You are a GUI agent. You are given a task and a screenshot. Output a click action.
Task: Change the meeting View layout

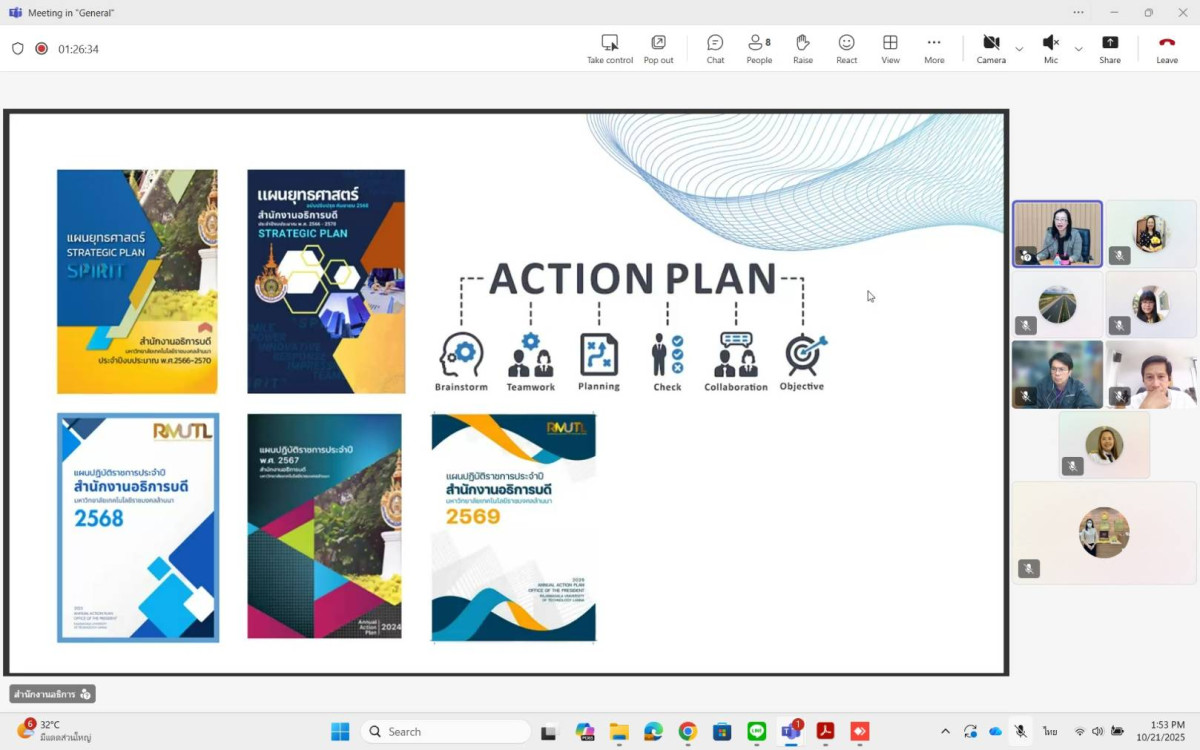(890, 48)
